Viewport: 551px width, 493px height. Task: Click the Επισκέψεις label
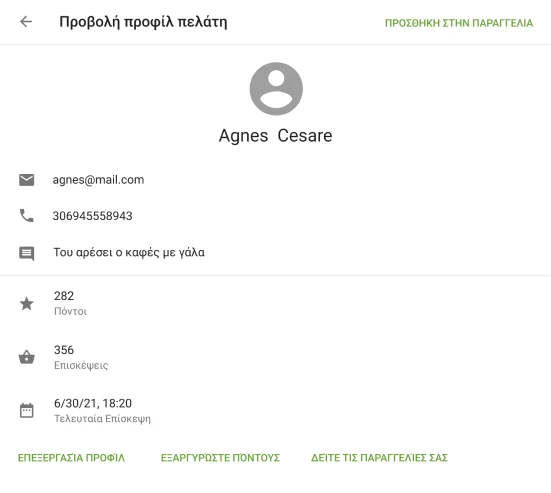[x=81, y=365]
